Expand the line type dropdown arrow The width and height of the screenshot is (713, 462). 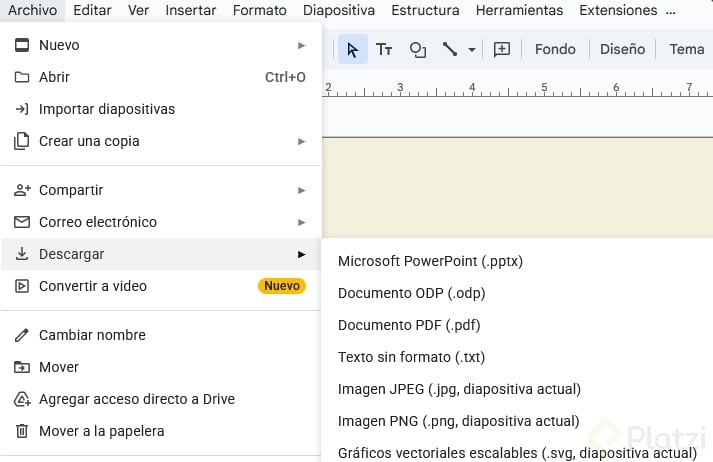[472, 49]
